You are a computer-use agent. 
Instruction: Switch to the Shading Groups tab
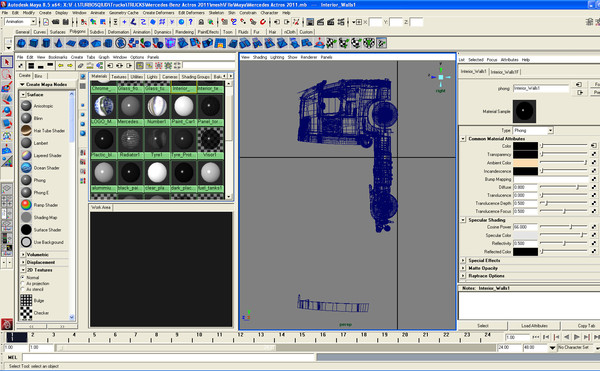tap(195, 77)
